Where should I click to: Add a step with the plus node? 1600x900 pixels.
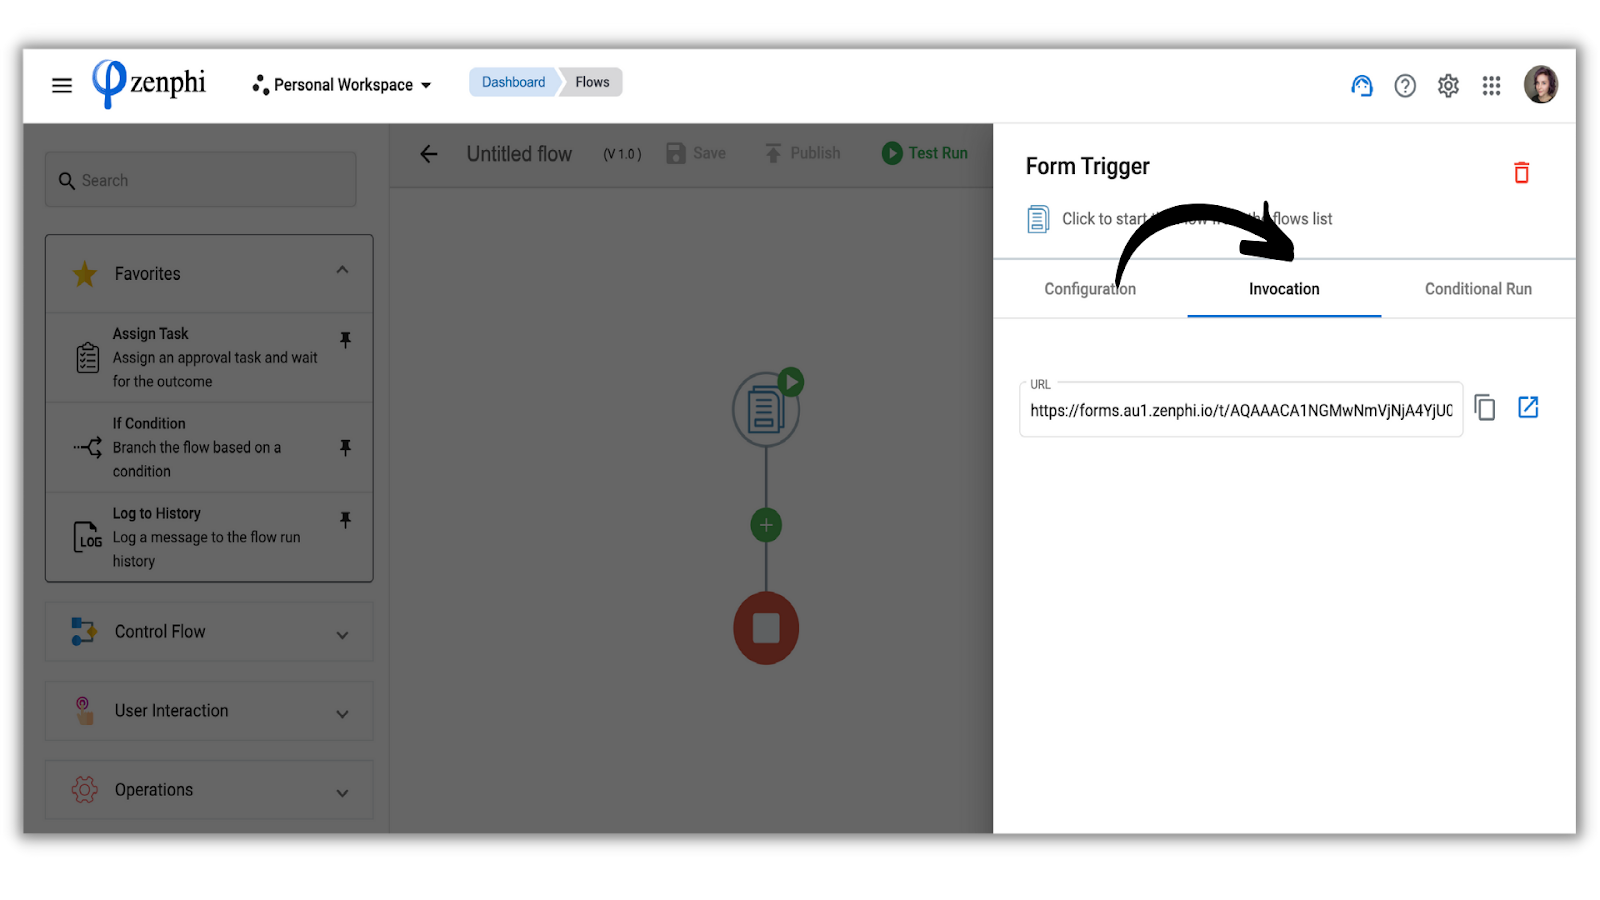pos(766,525)
